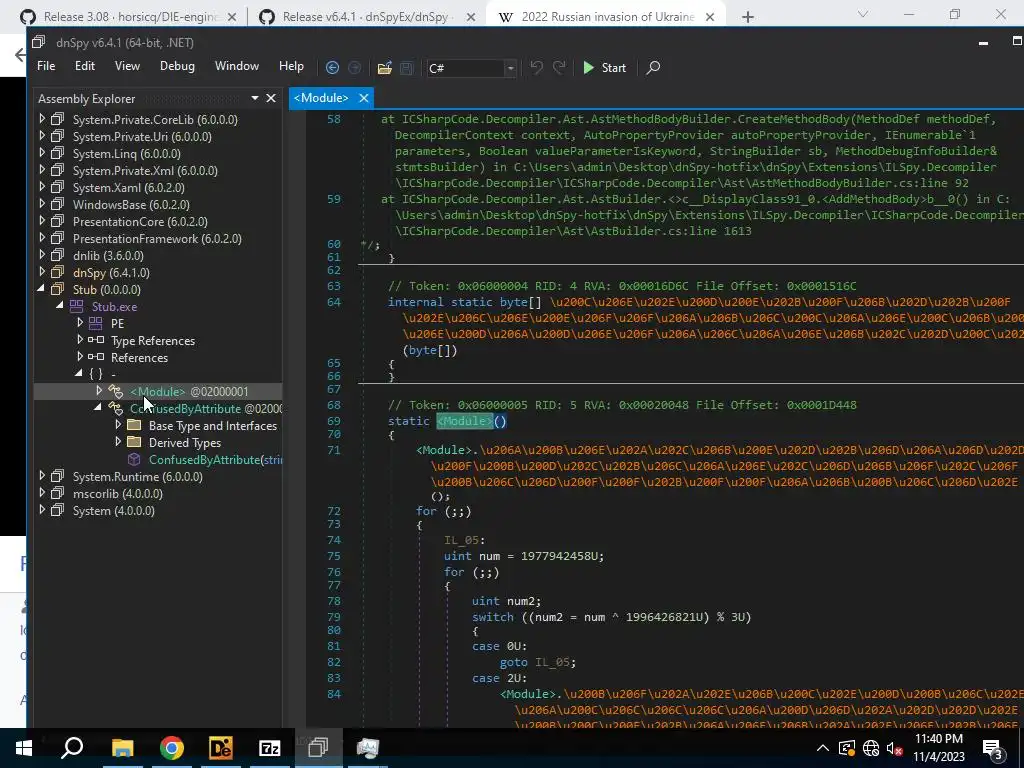Open the File menu
The image size is (1024, 768).
point(46,66)
